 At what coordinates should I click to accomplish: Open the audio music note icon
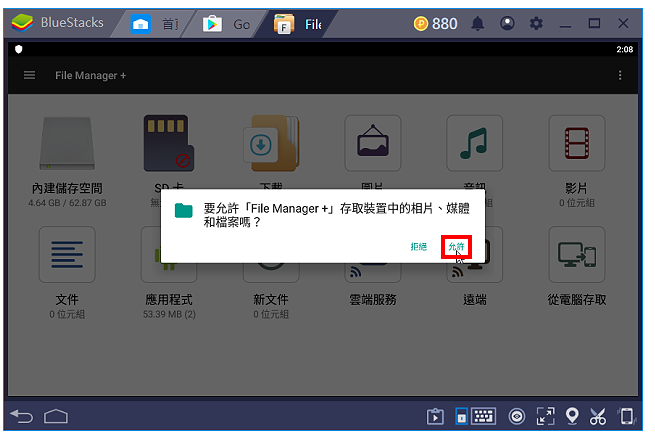pyautogui.click(x=475, y=143)
